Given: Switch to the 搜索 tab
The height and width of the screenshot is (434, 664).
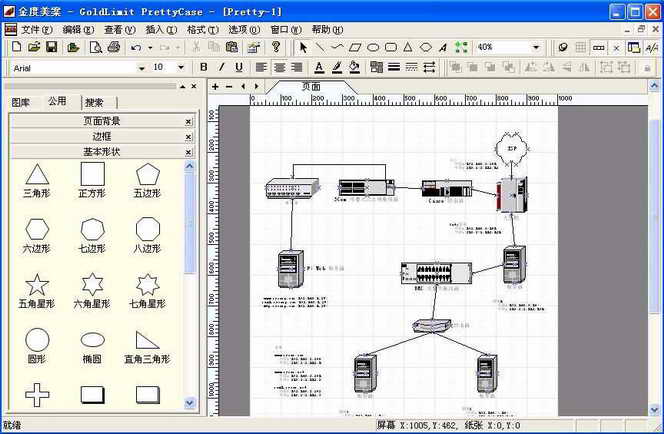Looking at the screenshot, I should click(94, 102).
